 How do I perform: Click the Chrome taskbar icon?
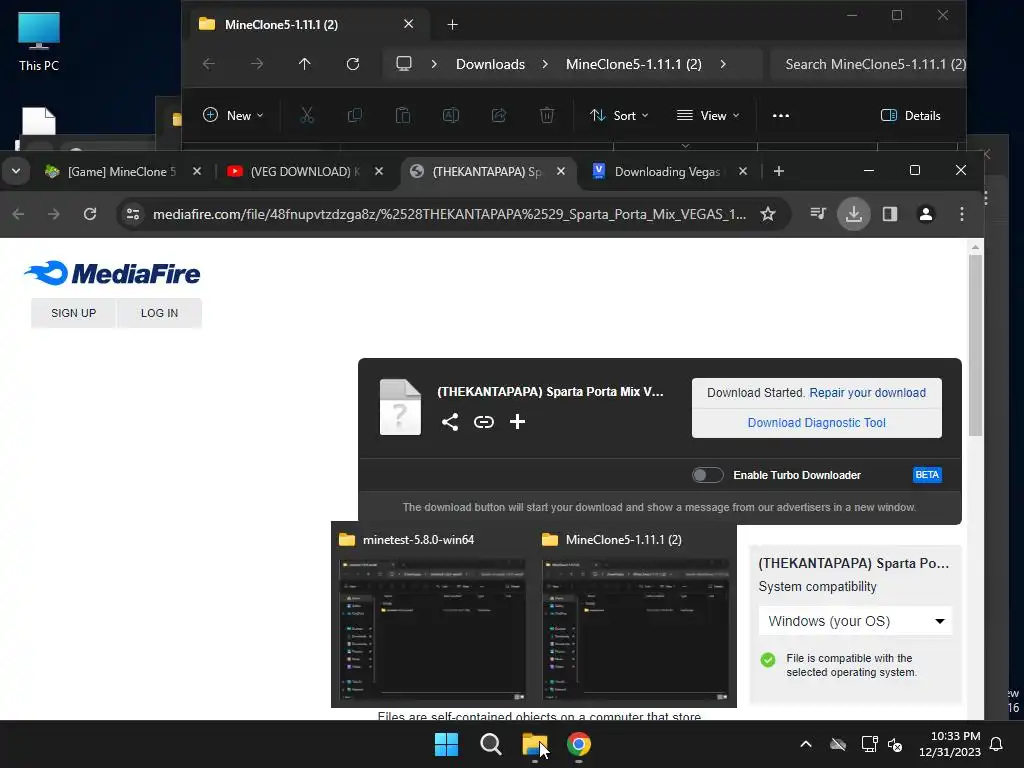(x=579, y=744)
